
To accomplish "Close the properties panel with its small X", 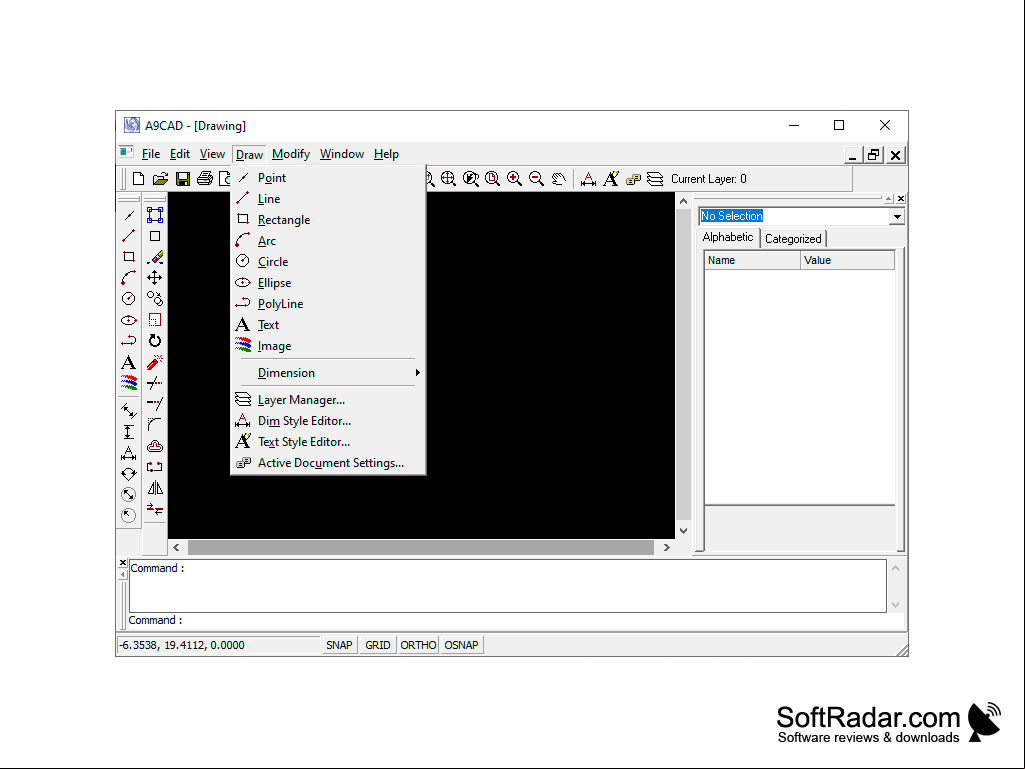I will 901,198.
